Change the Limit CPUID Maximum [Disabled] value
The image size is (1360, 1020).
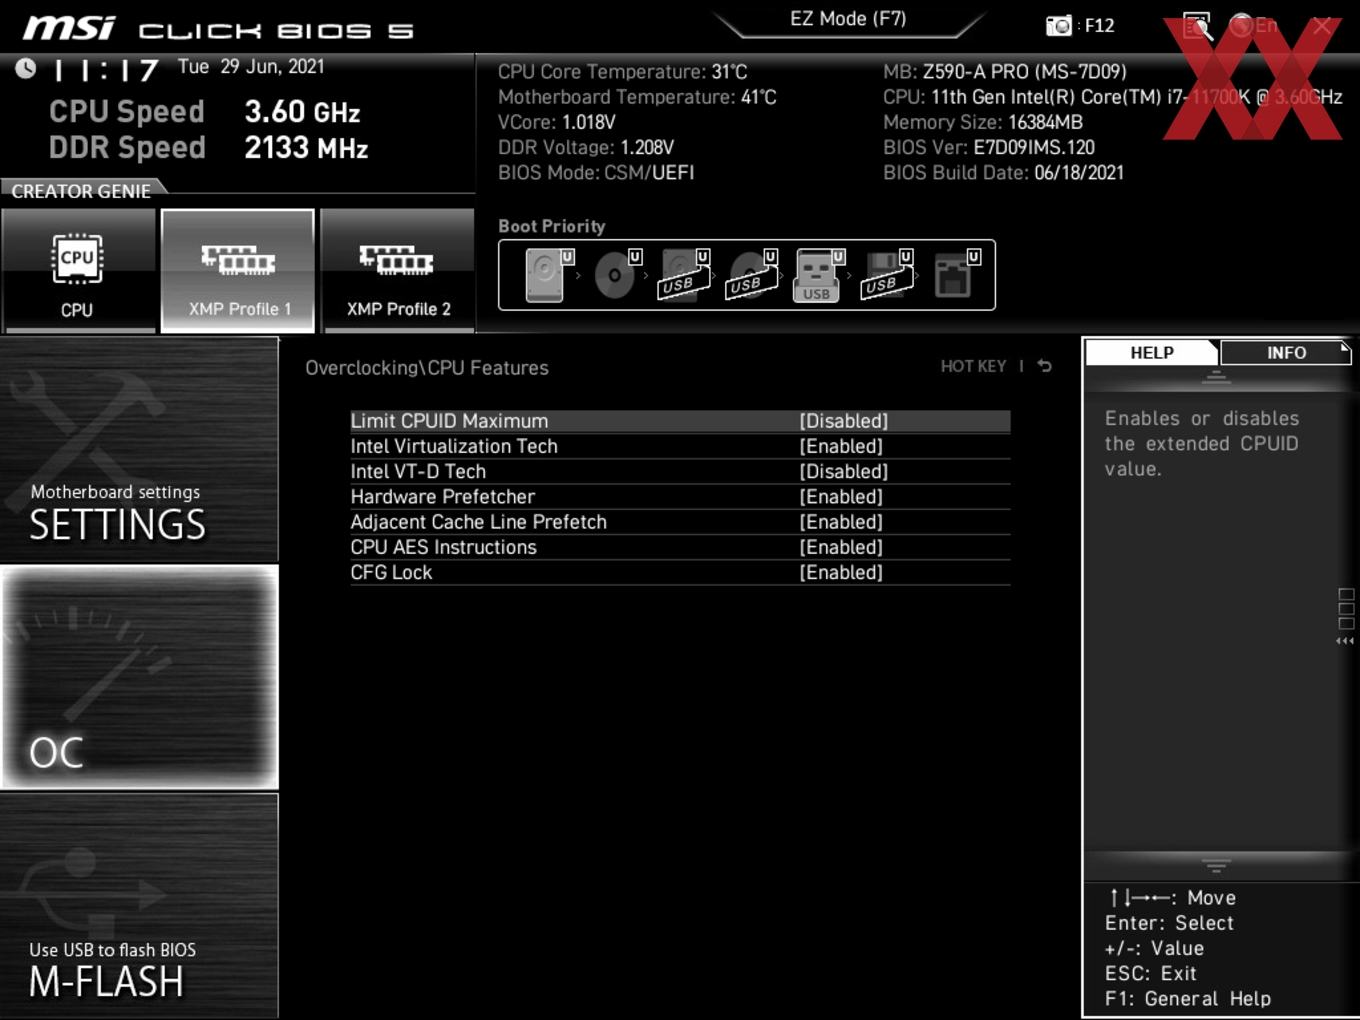click(x=843, y=421)
